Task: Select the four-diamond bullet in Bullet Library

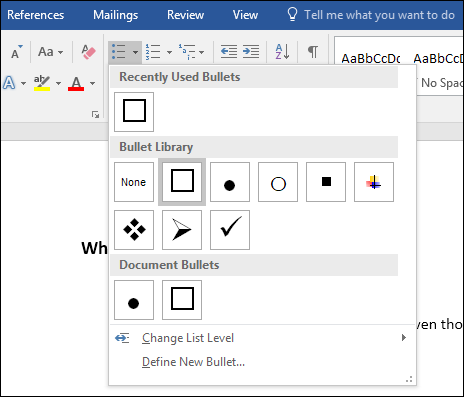Action: pyautogui.click(x=134, y=230)
